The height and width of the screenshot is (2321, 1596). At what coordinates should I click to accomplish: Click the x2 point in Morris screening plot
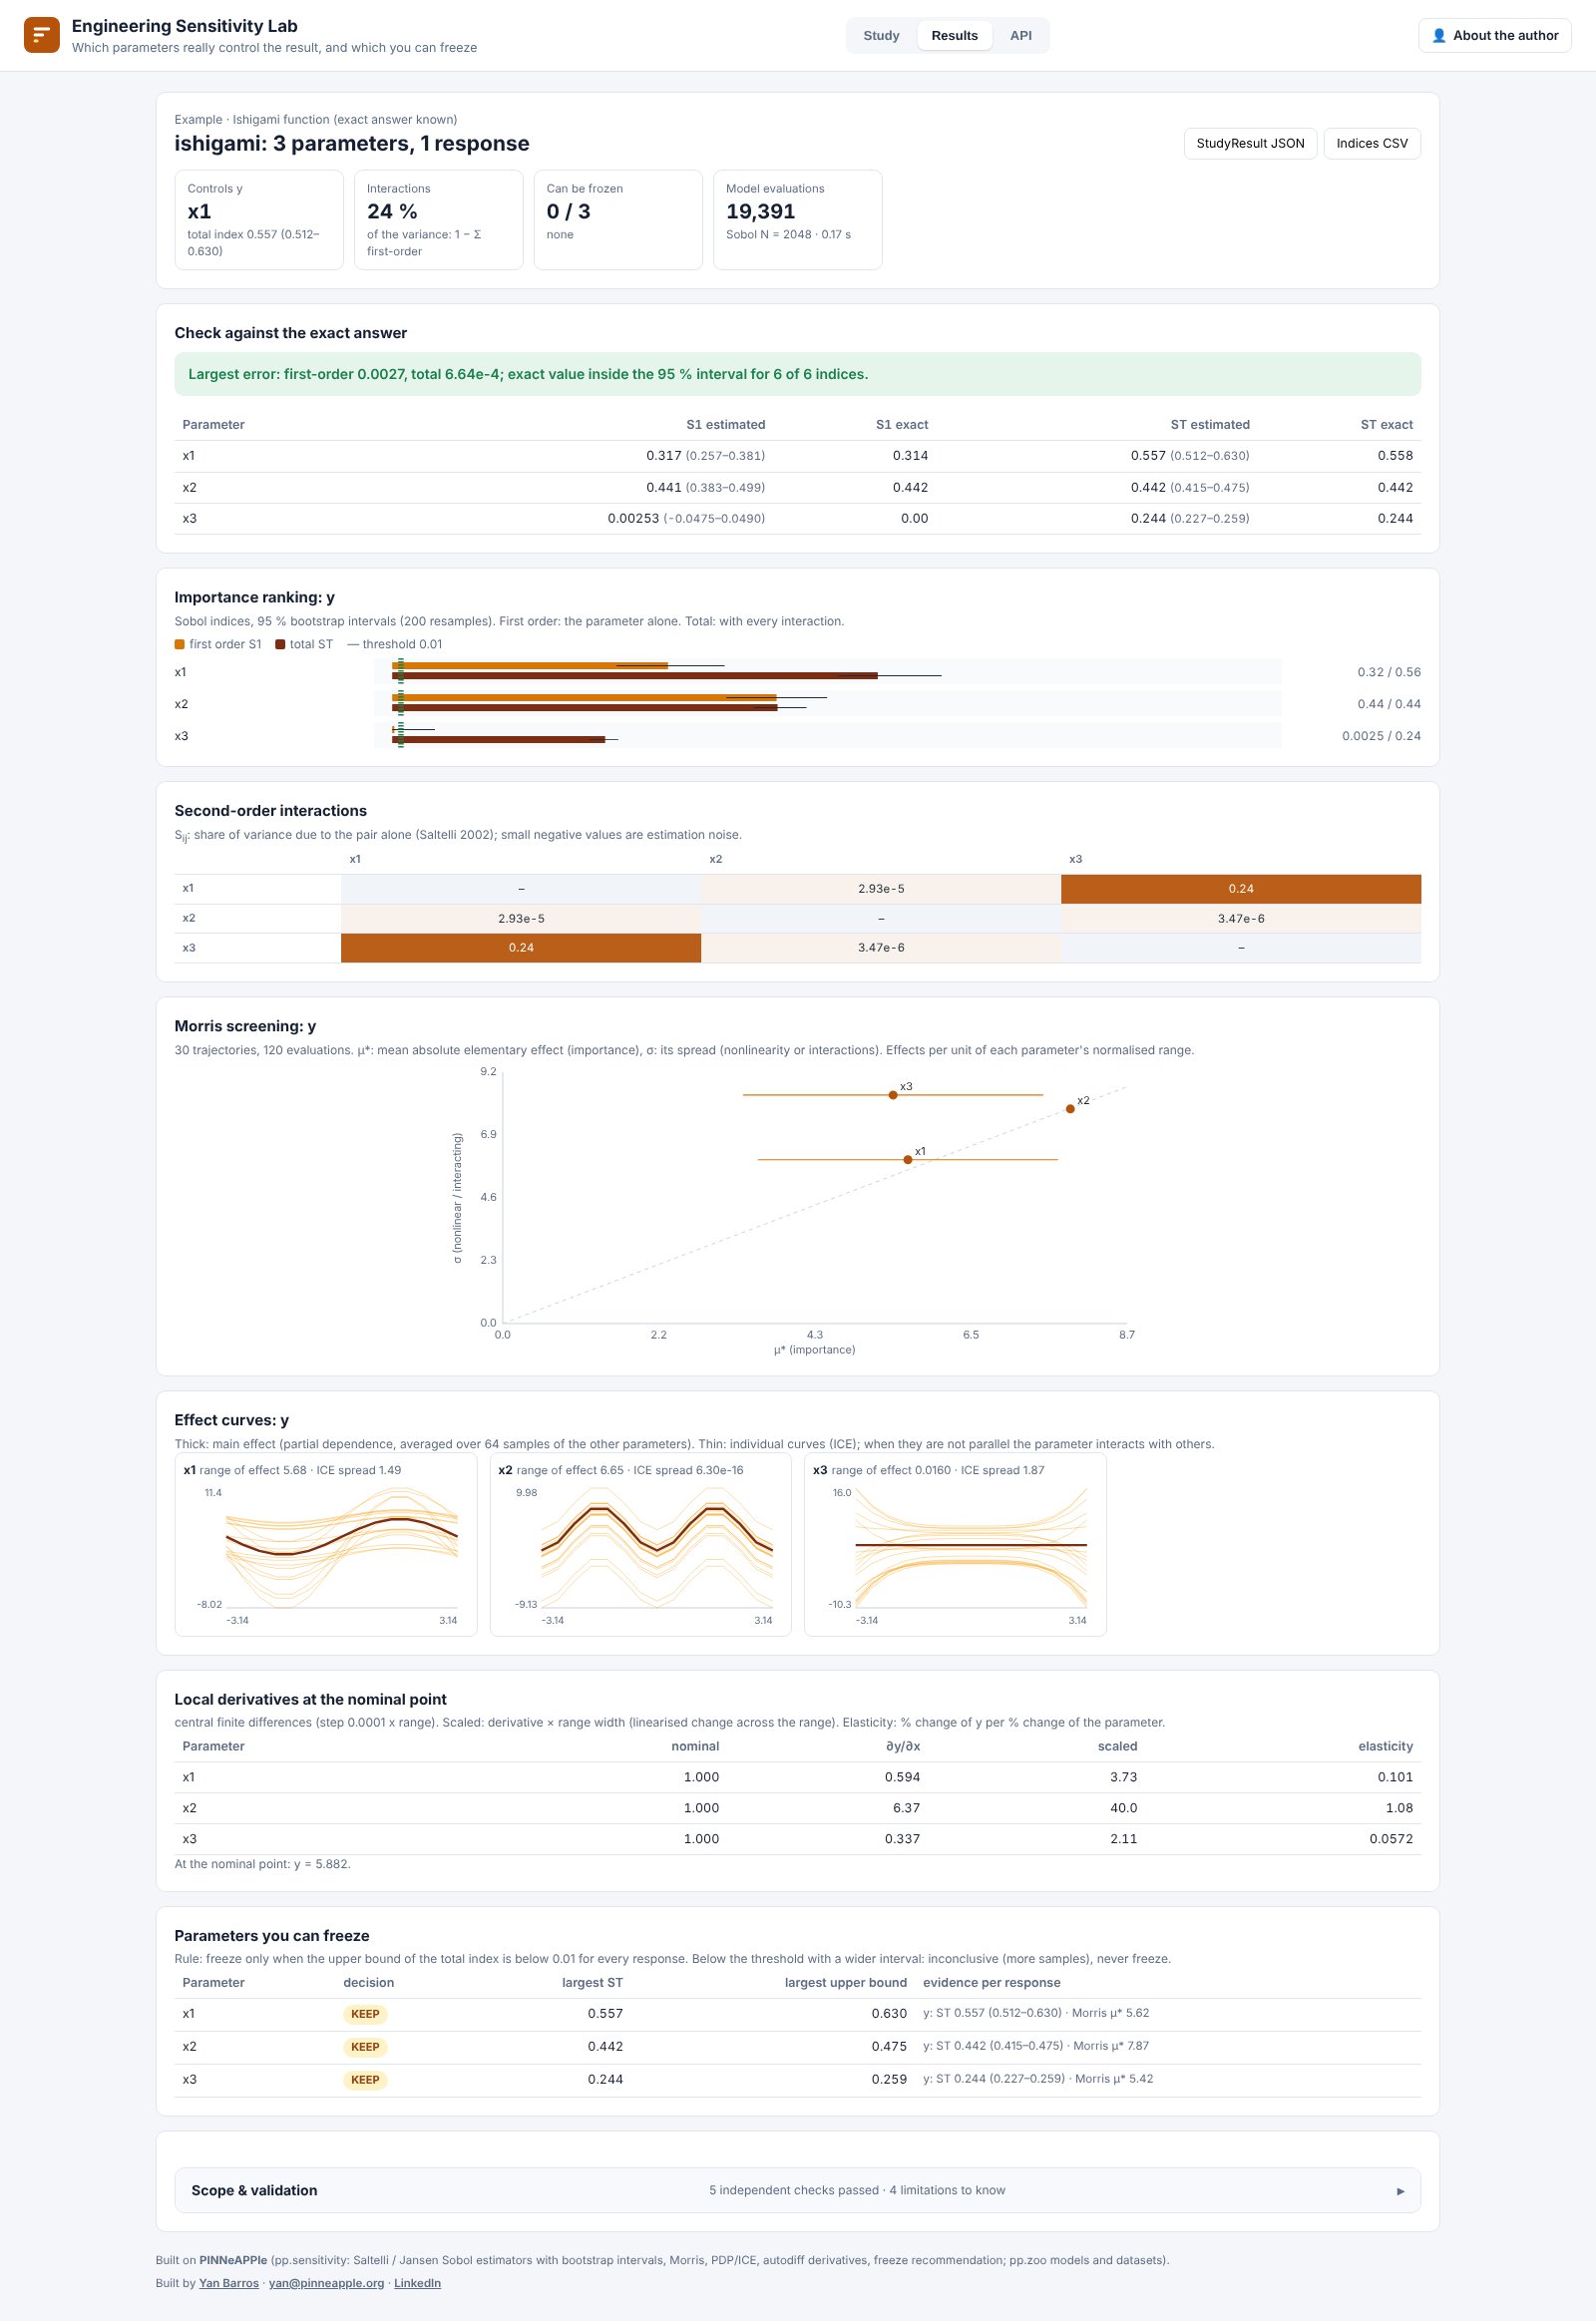(x=1070, y=1108)
